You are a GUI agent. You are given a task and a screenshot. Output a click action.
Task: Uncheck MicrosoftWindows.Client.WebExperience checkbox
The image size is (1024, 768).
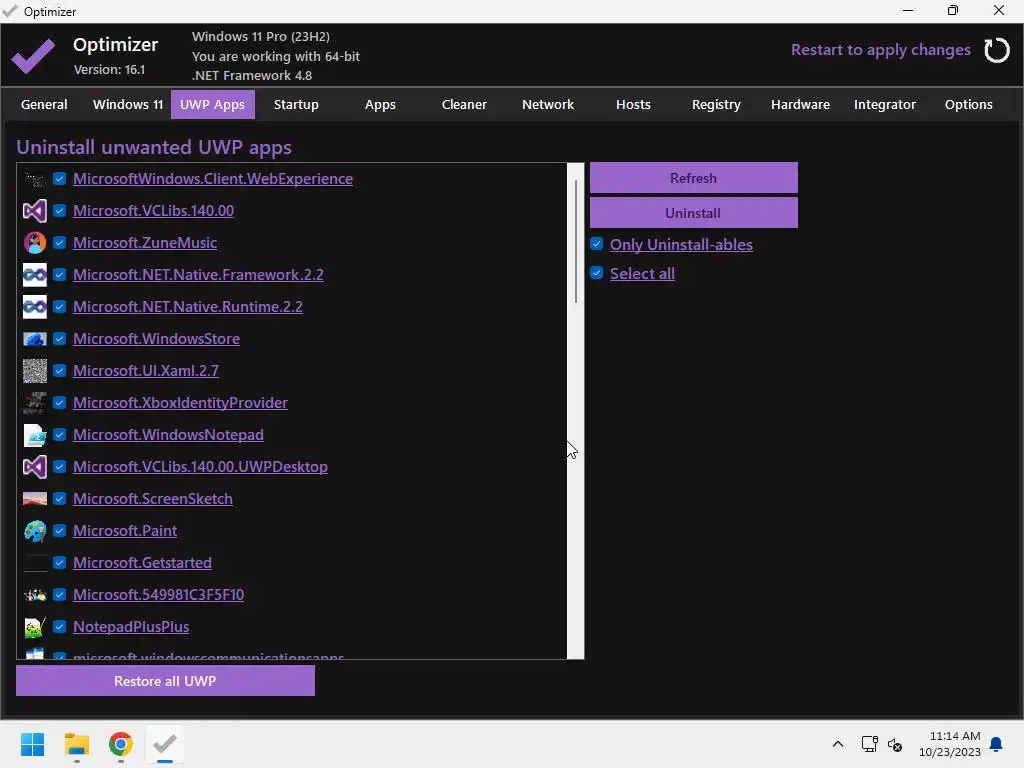pos(59,179)
